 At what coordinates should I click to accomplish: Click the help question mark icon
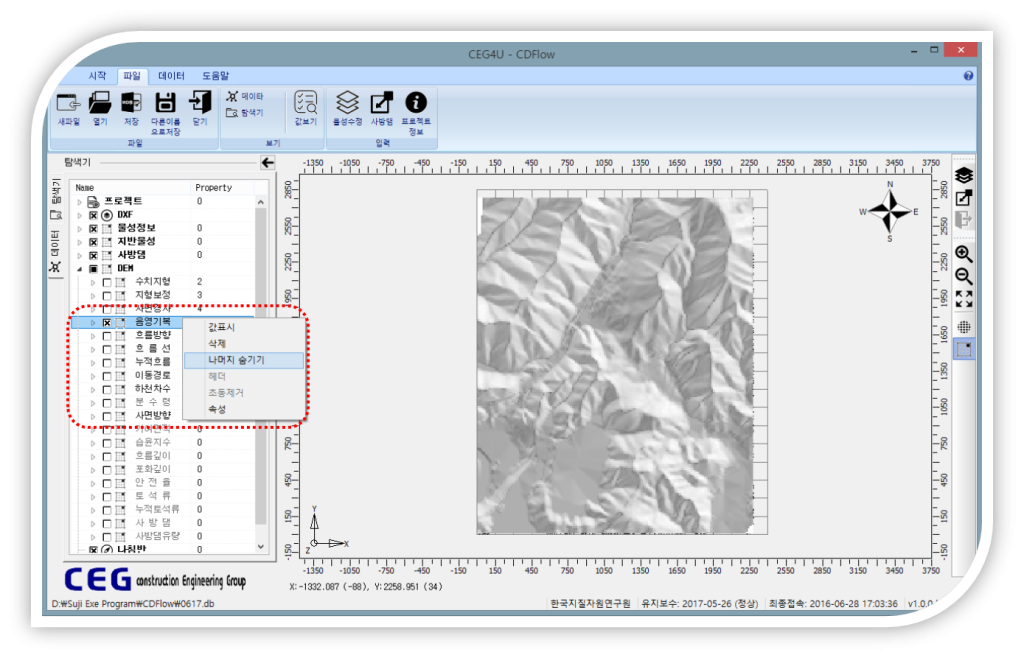[x=968, y=76]
